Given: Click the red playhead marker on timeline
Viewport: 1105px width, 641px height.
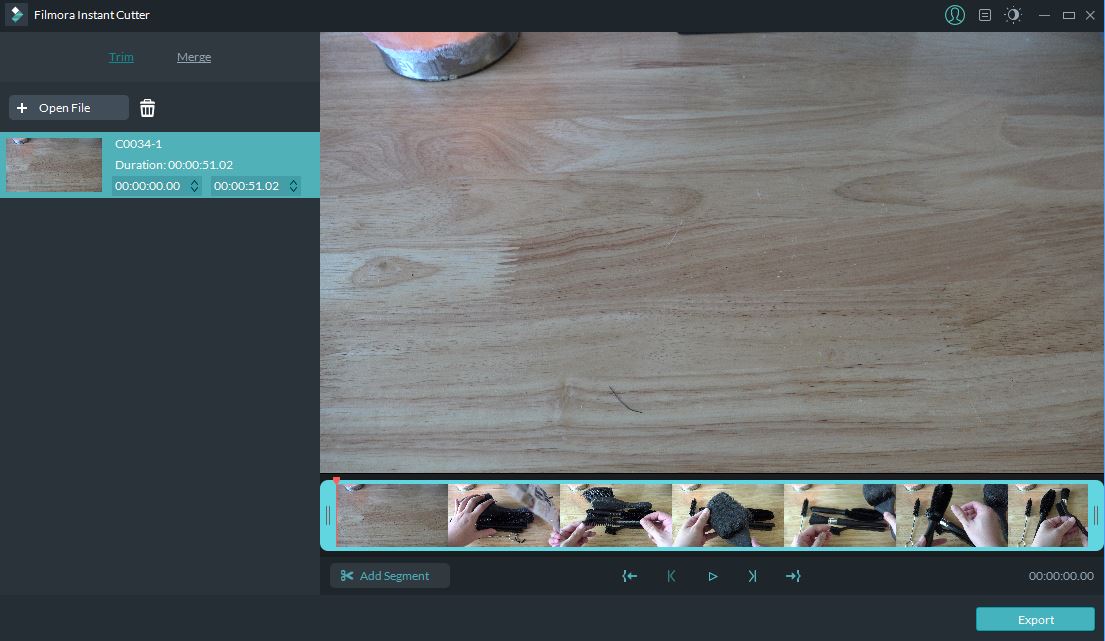Looking at the screenshot, I should click(337, 480).
